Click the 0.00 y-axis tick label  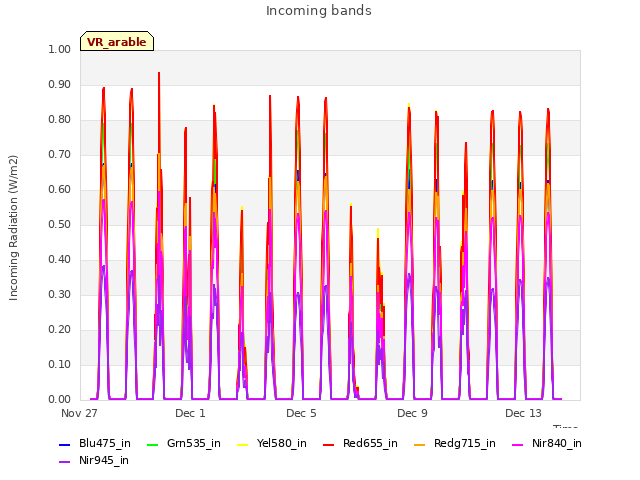60,400
